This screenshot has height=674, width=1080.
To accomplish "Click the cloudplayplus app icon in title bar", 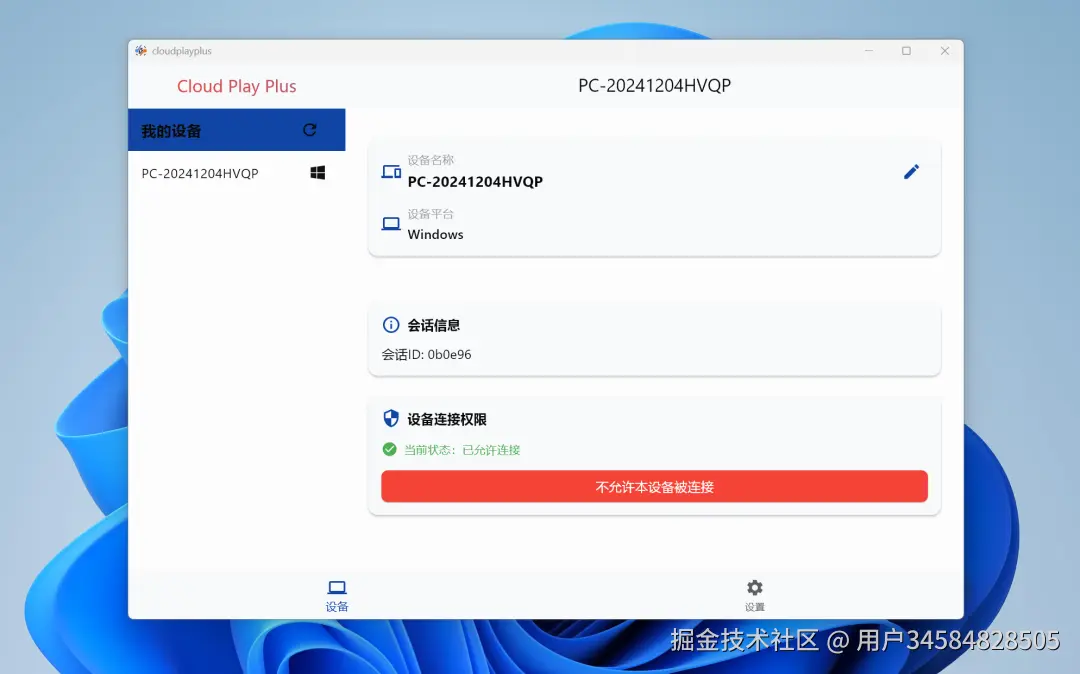I will [x=141, y=51].
